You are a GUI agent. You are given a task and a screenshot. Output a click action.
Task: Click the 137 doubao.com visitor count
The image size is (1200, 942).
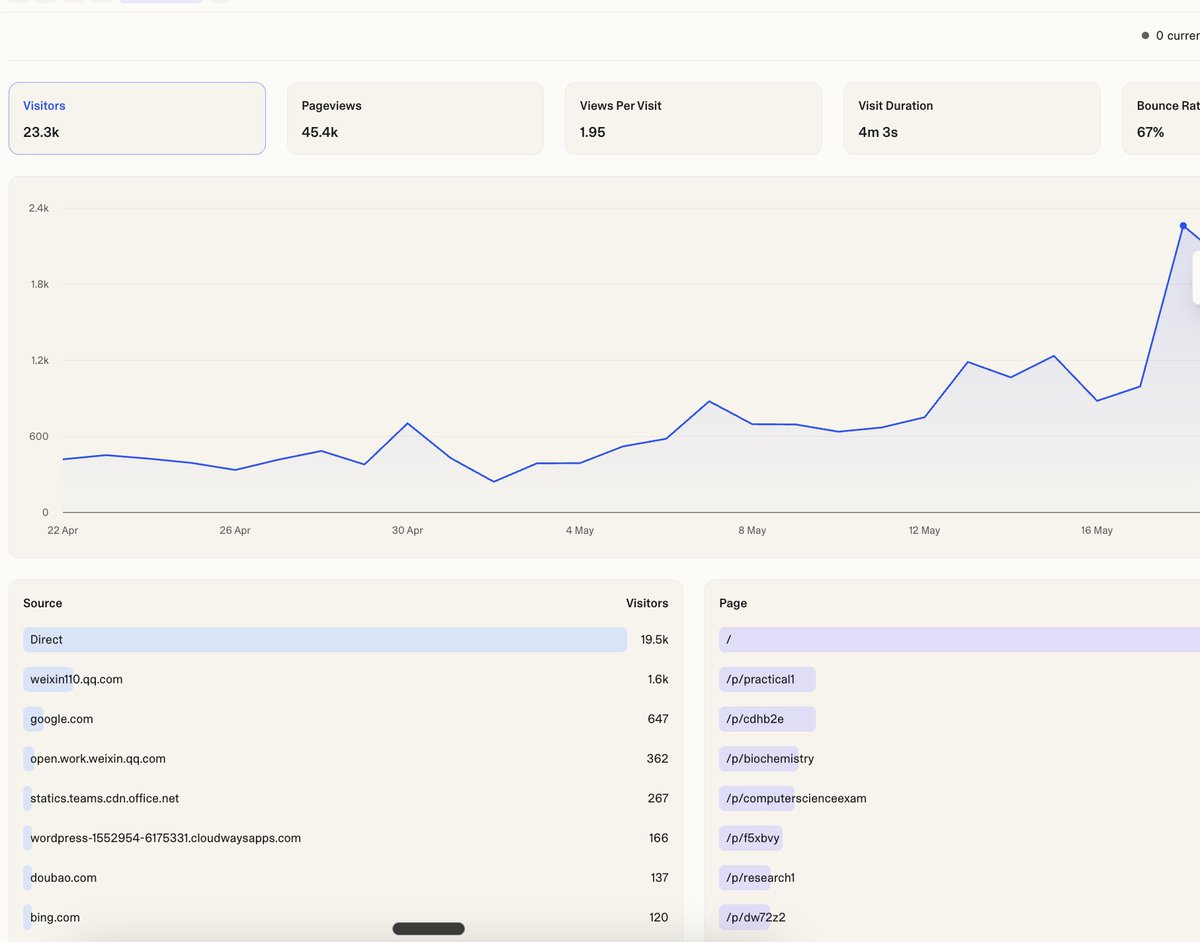point(659,878)
